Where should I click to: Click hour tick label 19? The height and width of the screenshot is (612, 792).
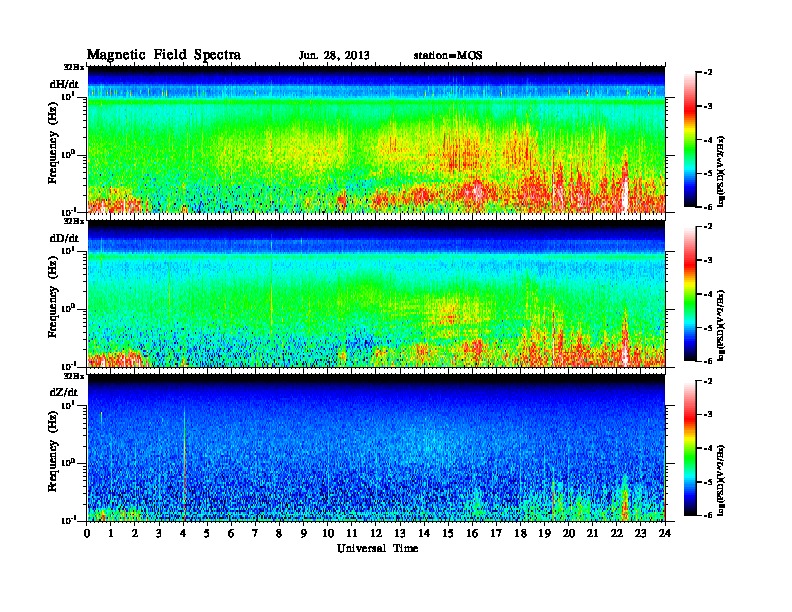click(545, 534)
